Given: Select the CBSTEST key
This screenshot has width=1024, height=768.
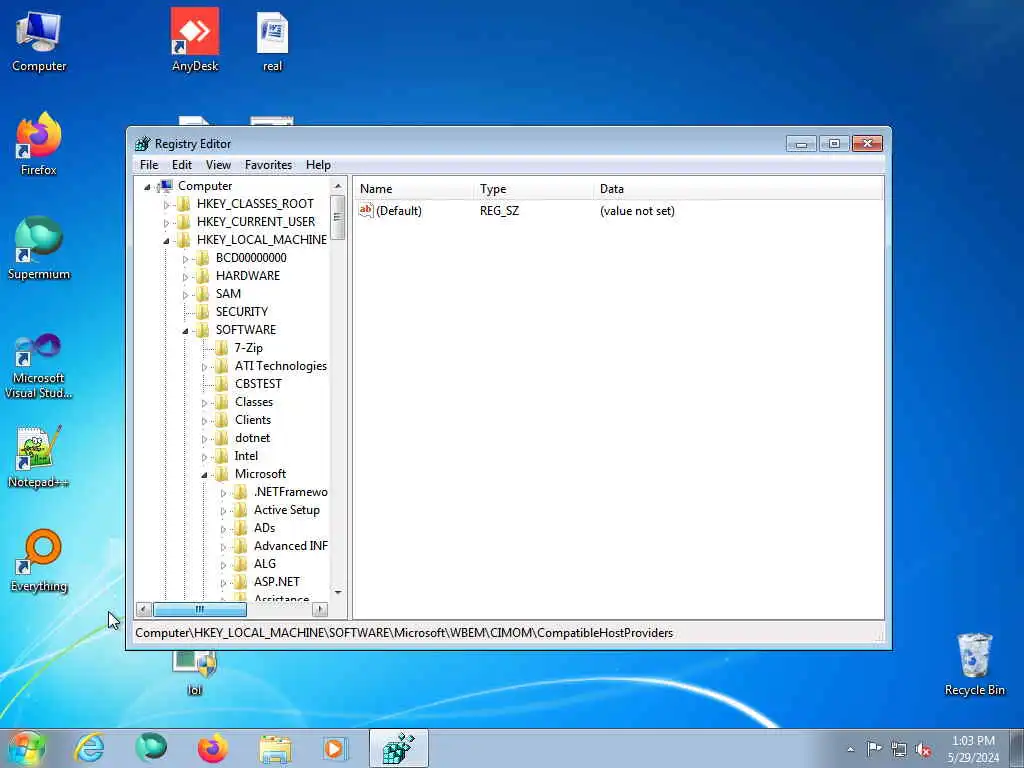Looking at the screenshot, I should [x=258, y=383].
